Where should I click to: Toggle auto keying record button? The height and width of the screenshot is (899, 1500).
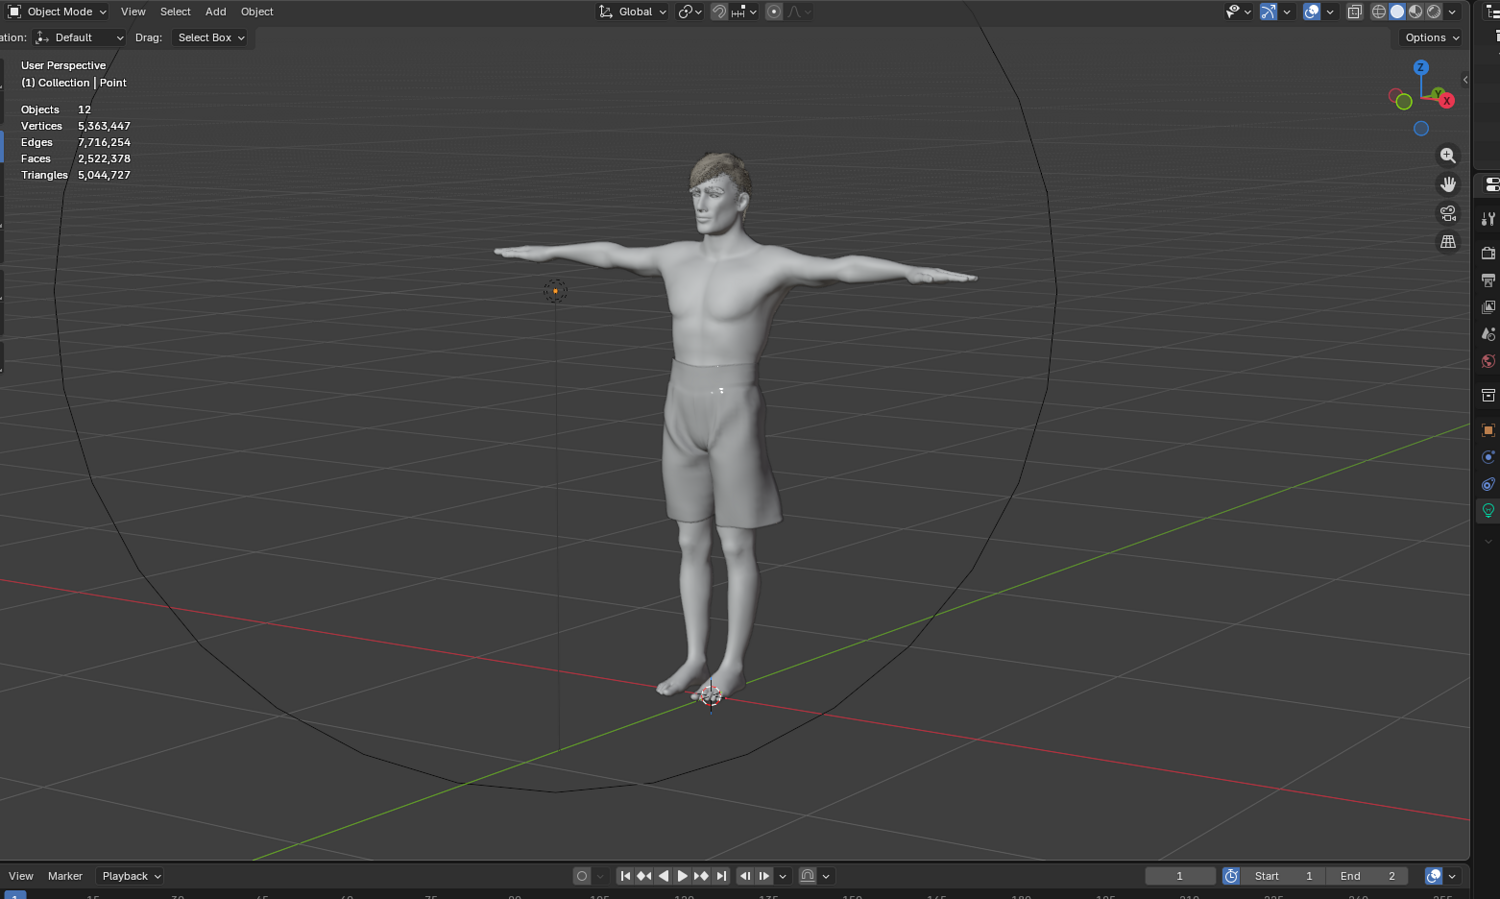click(x=582, y=876)
